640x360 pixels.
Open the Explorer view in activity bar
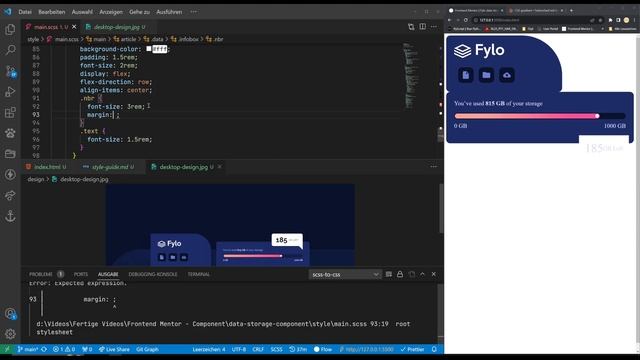pos(10,29)
